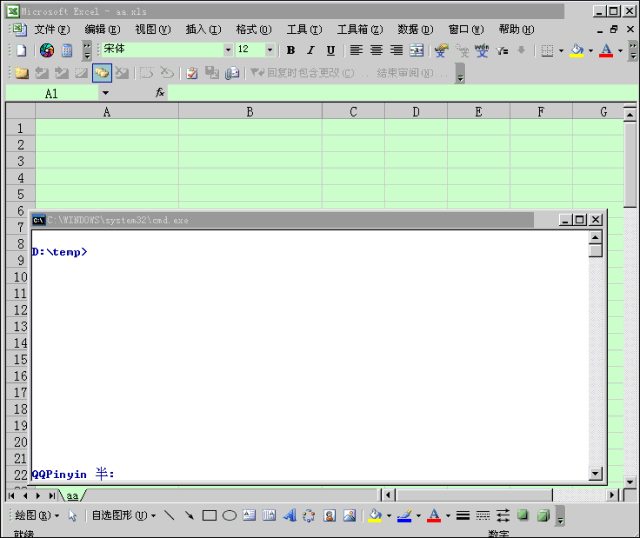
Task: Open the calculator icon in the toolbar
Action: point(67,50)
